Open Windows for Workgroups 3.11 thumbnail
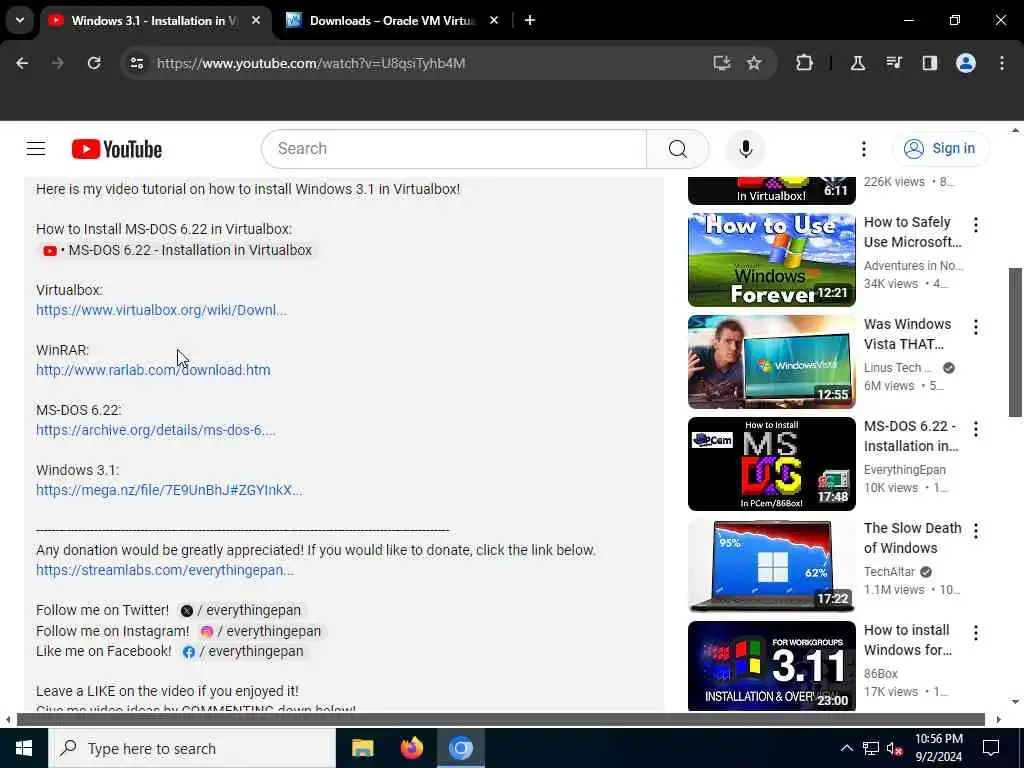The image size is (1024, 768). (x=771, y=666)
